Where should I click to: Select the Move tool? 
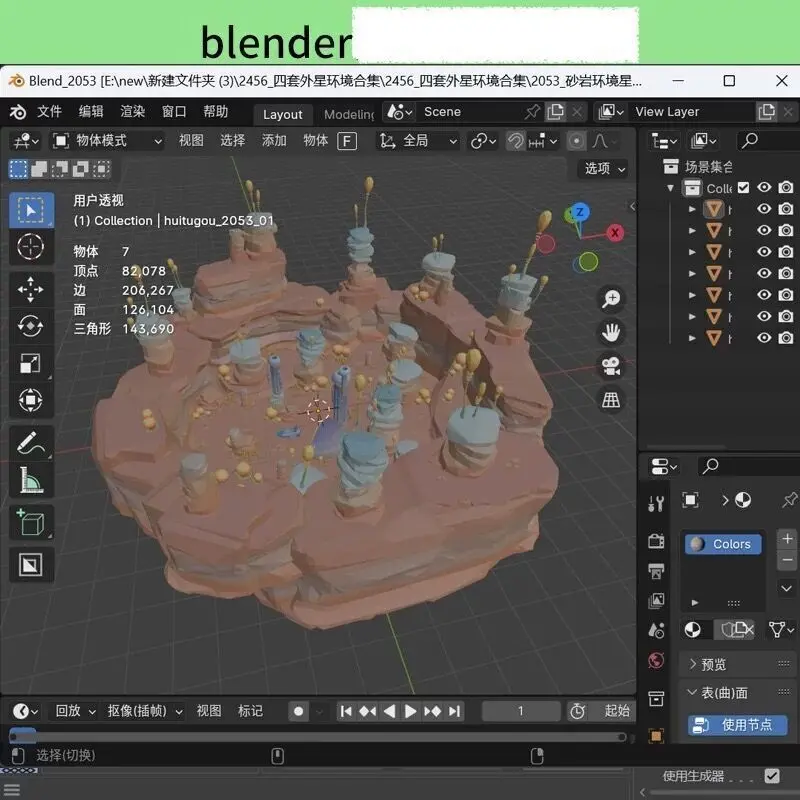[31, 289]
